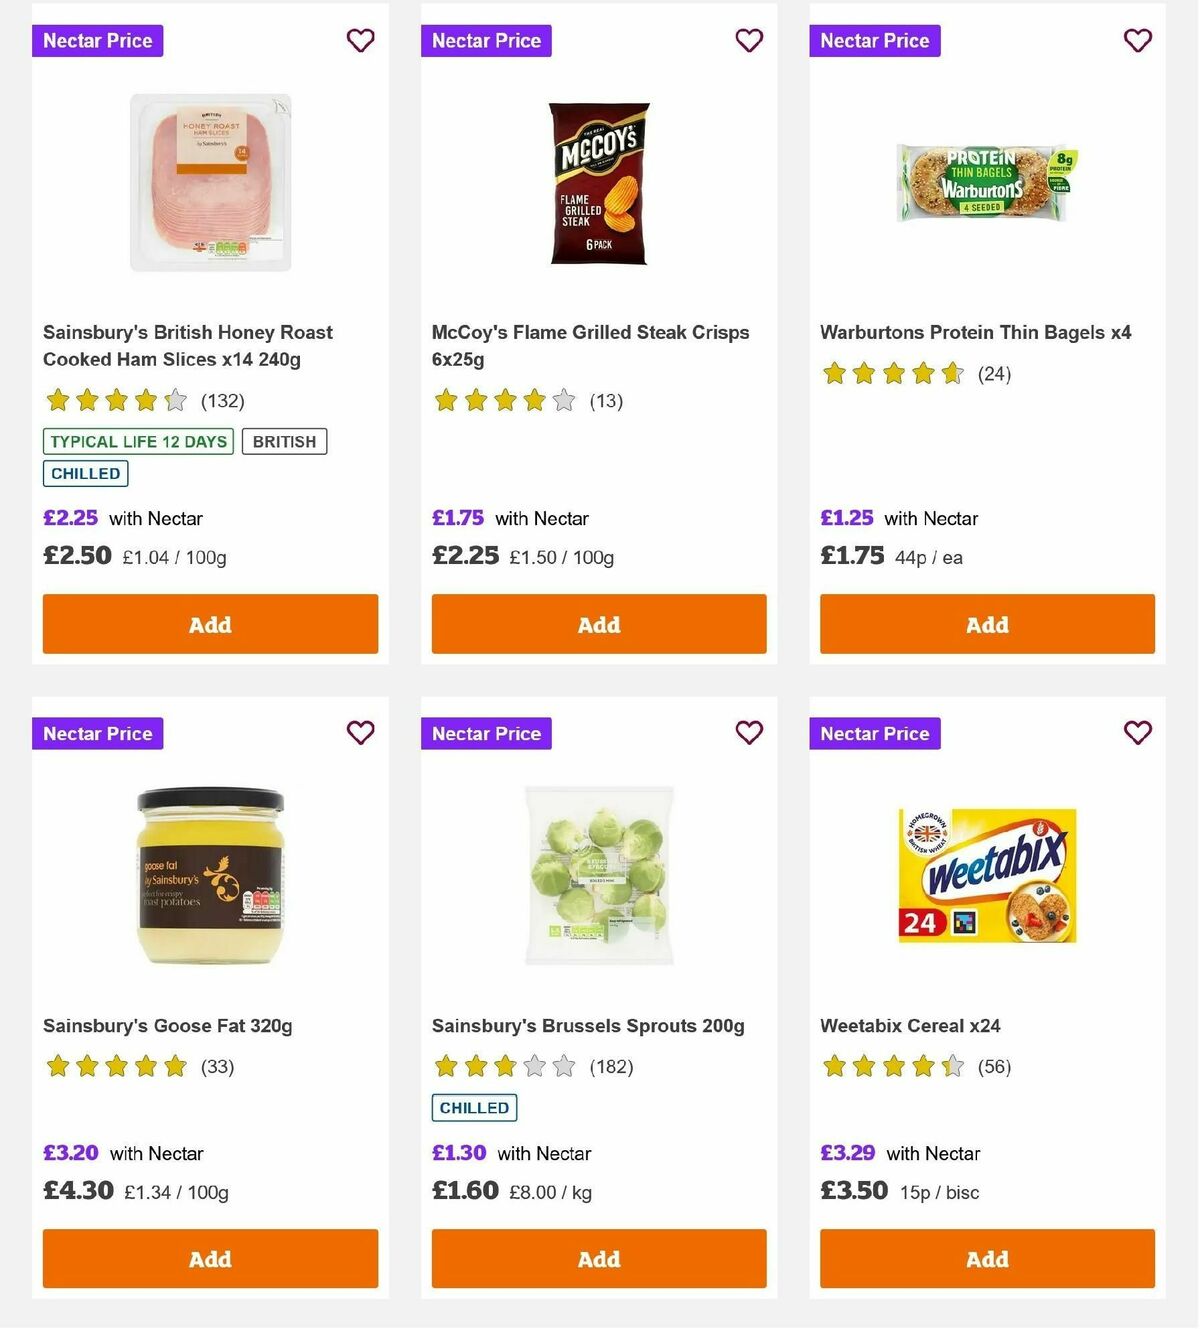Favourite the Brussels Sprouts product

[x=749, y=733]
